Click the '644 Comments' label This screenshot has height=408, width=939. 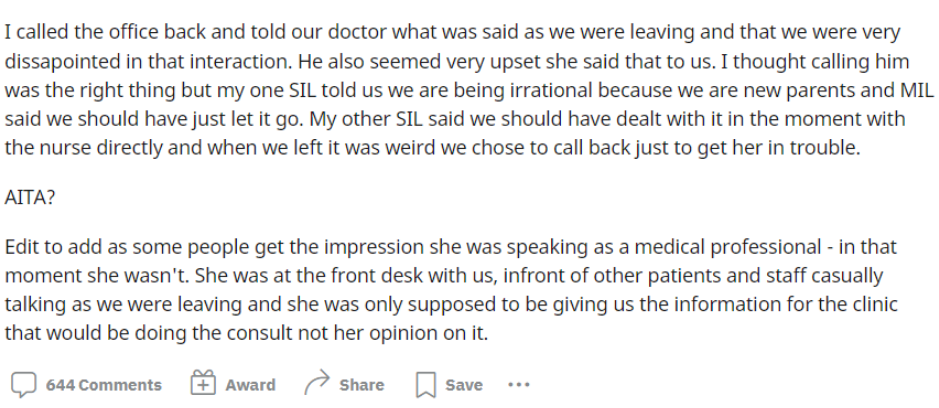tap(104, 385)
